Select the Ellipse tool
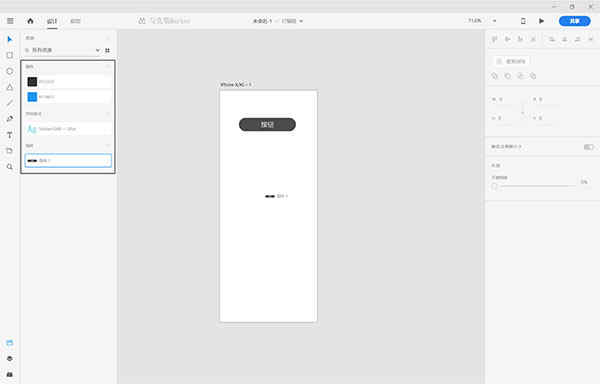 click(10, 71)
